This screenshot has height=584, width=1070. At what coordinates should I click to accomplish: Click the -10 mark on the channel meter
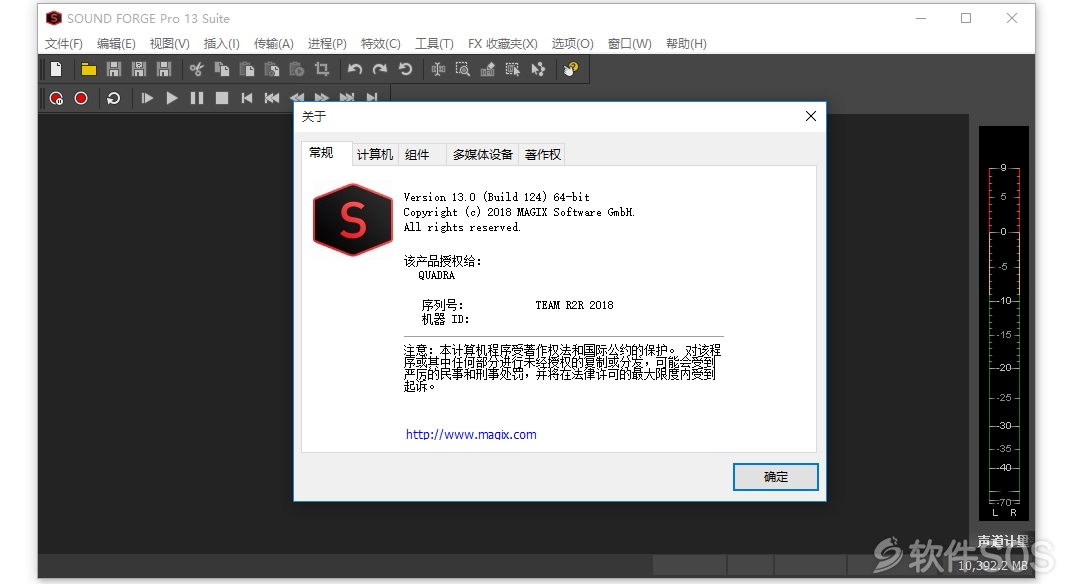point(1004,301)
